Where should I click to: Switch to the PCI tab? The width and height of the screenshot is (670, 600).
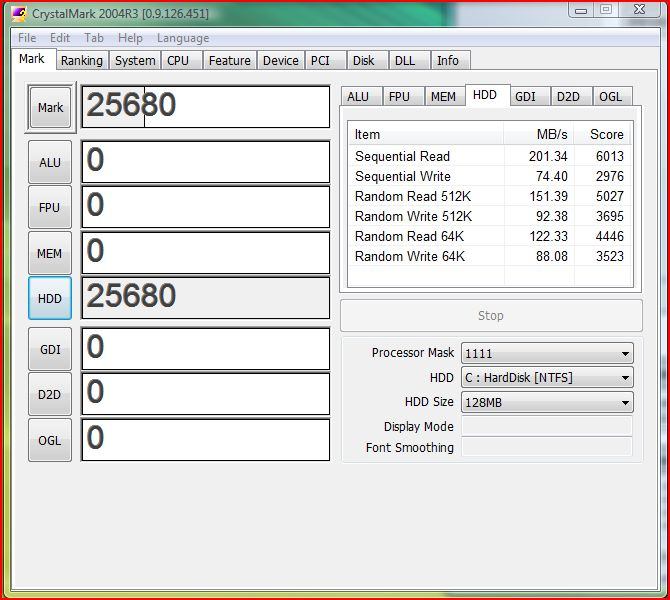(x=325, y=60)
